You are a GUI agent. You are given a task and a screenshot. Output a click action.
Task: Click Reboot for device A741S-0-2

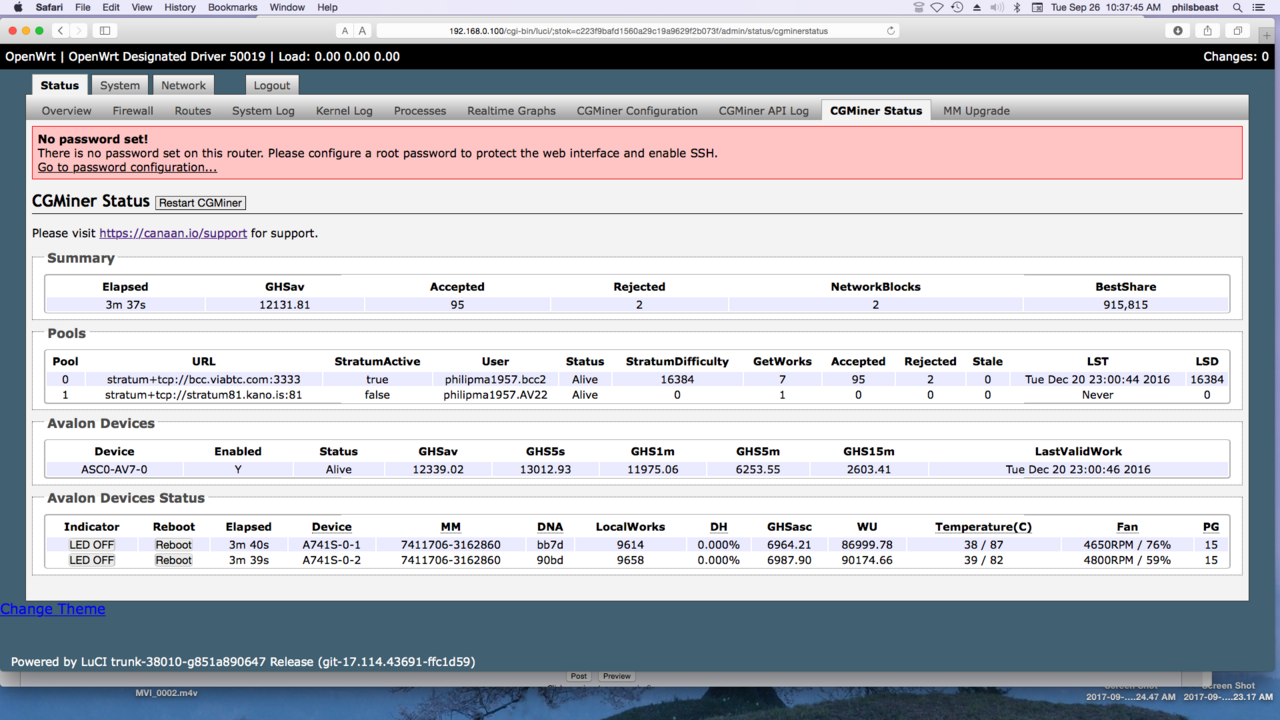(x=173, y=560)
